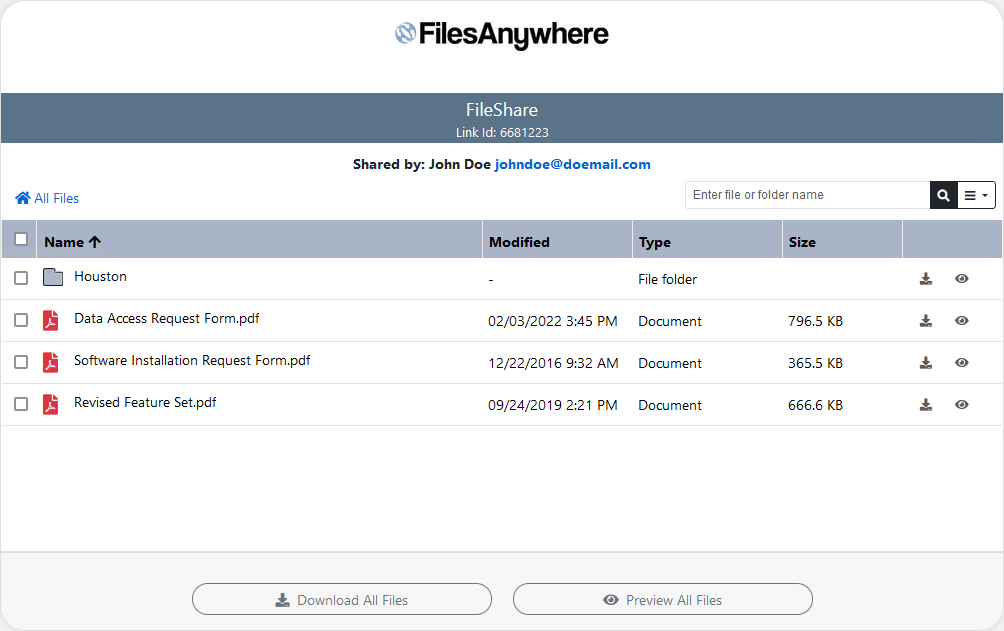This screenshot has width=1004, height=631.
Task: Preview Data Access Request Form.pdf via eye icon
Action: click(962, 321)
